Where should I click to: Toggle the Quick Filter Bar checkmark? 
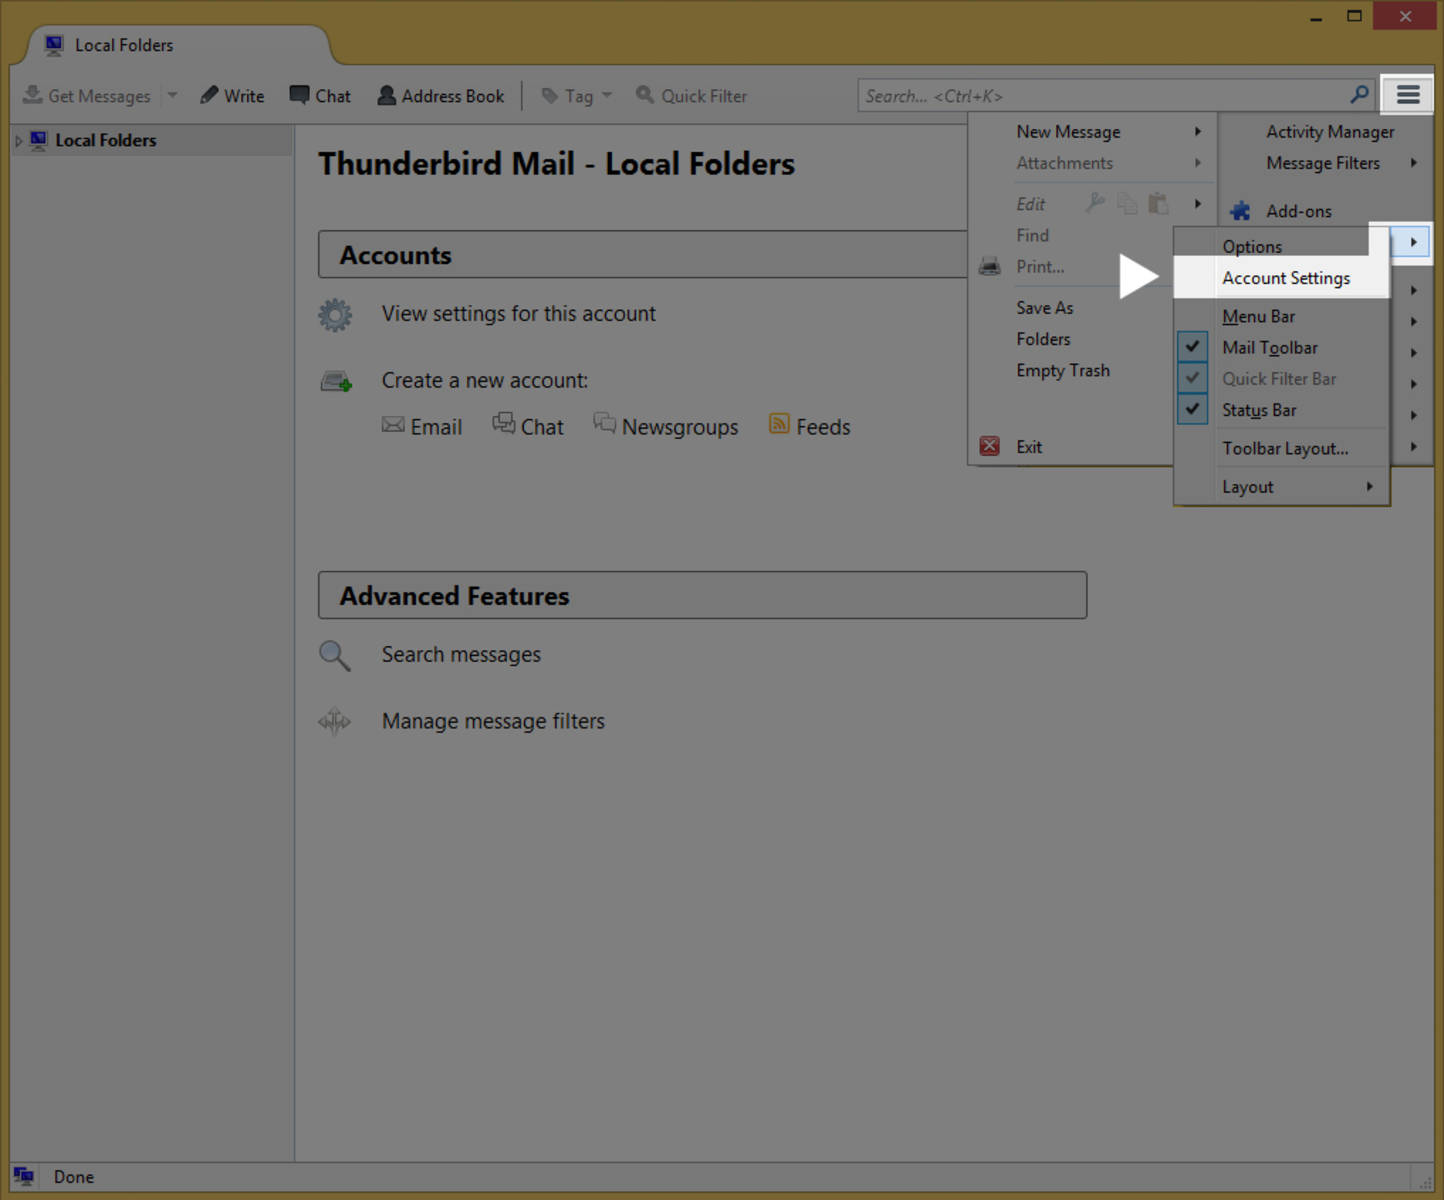click(1193, 378)
